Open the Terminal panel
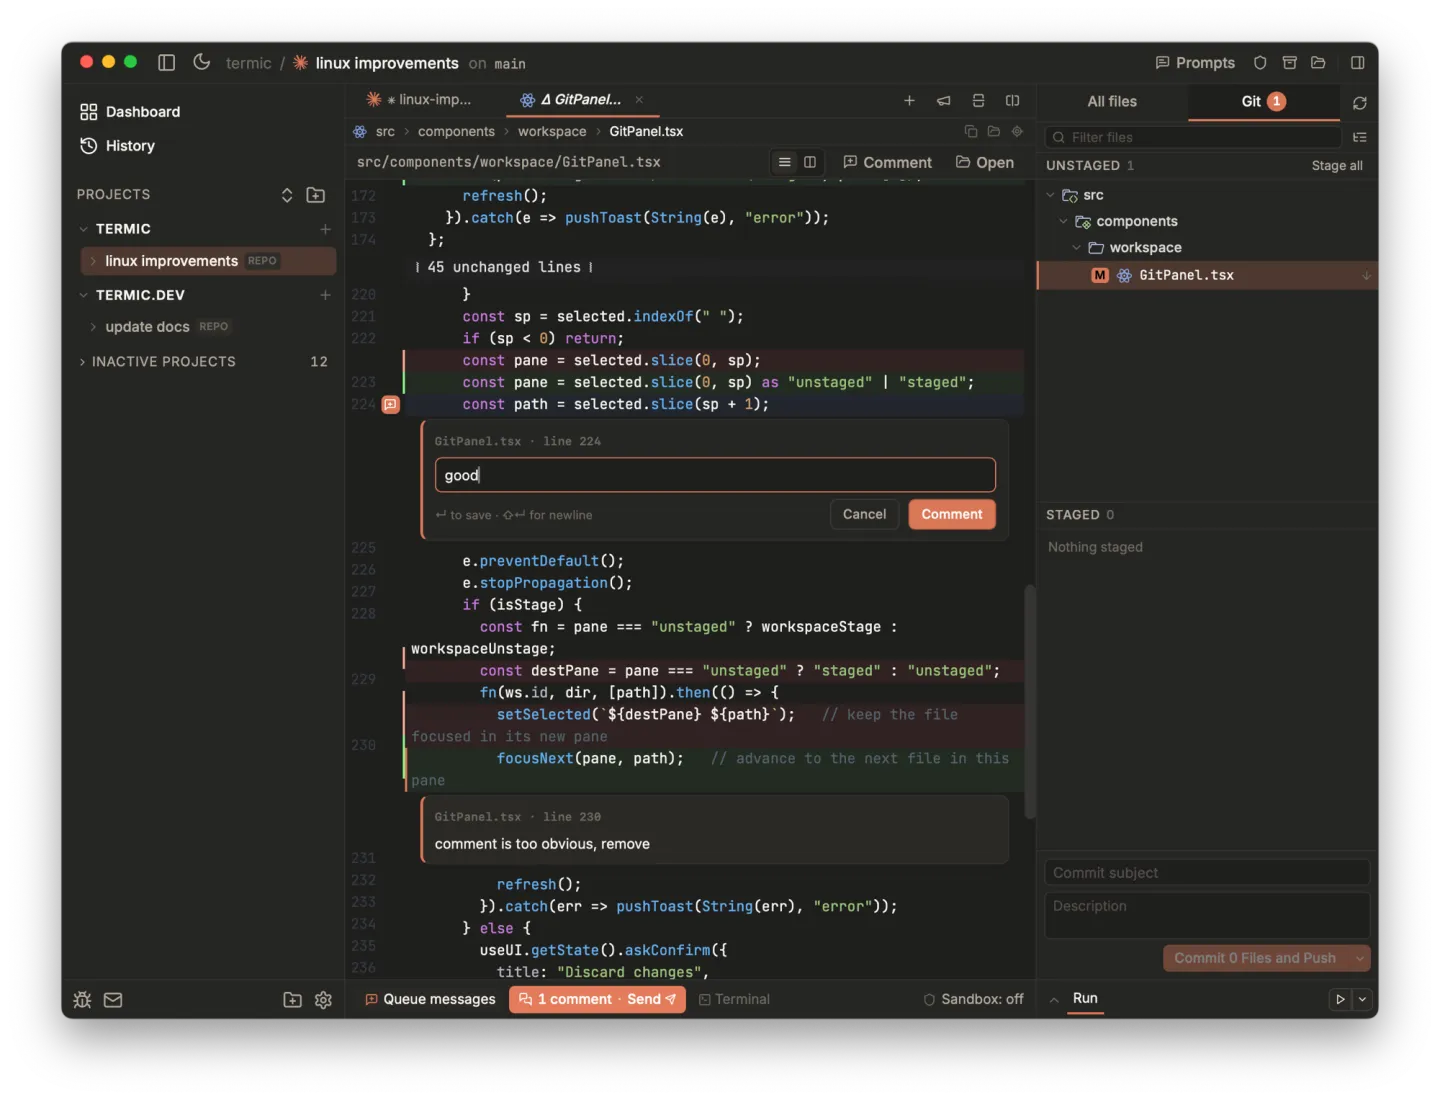Image resolution: width=1440 pixels, height=1100 pixels. pyautogui.click(x=734, y=999)
